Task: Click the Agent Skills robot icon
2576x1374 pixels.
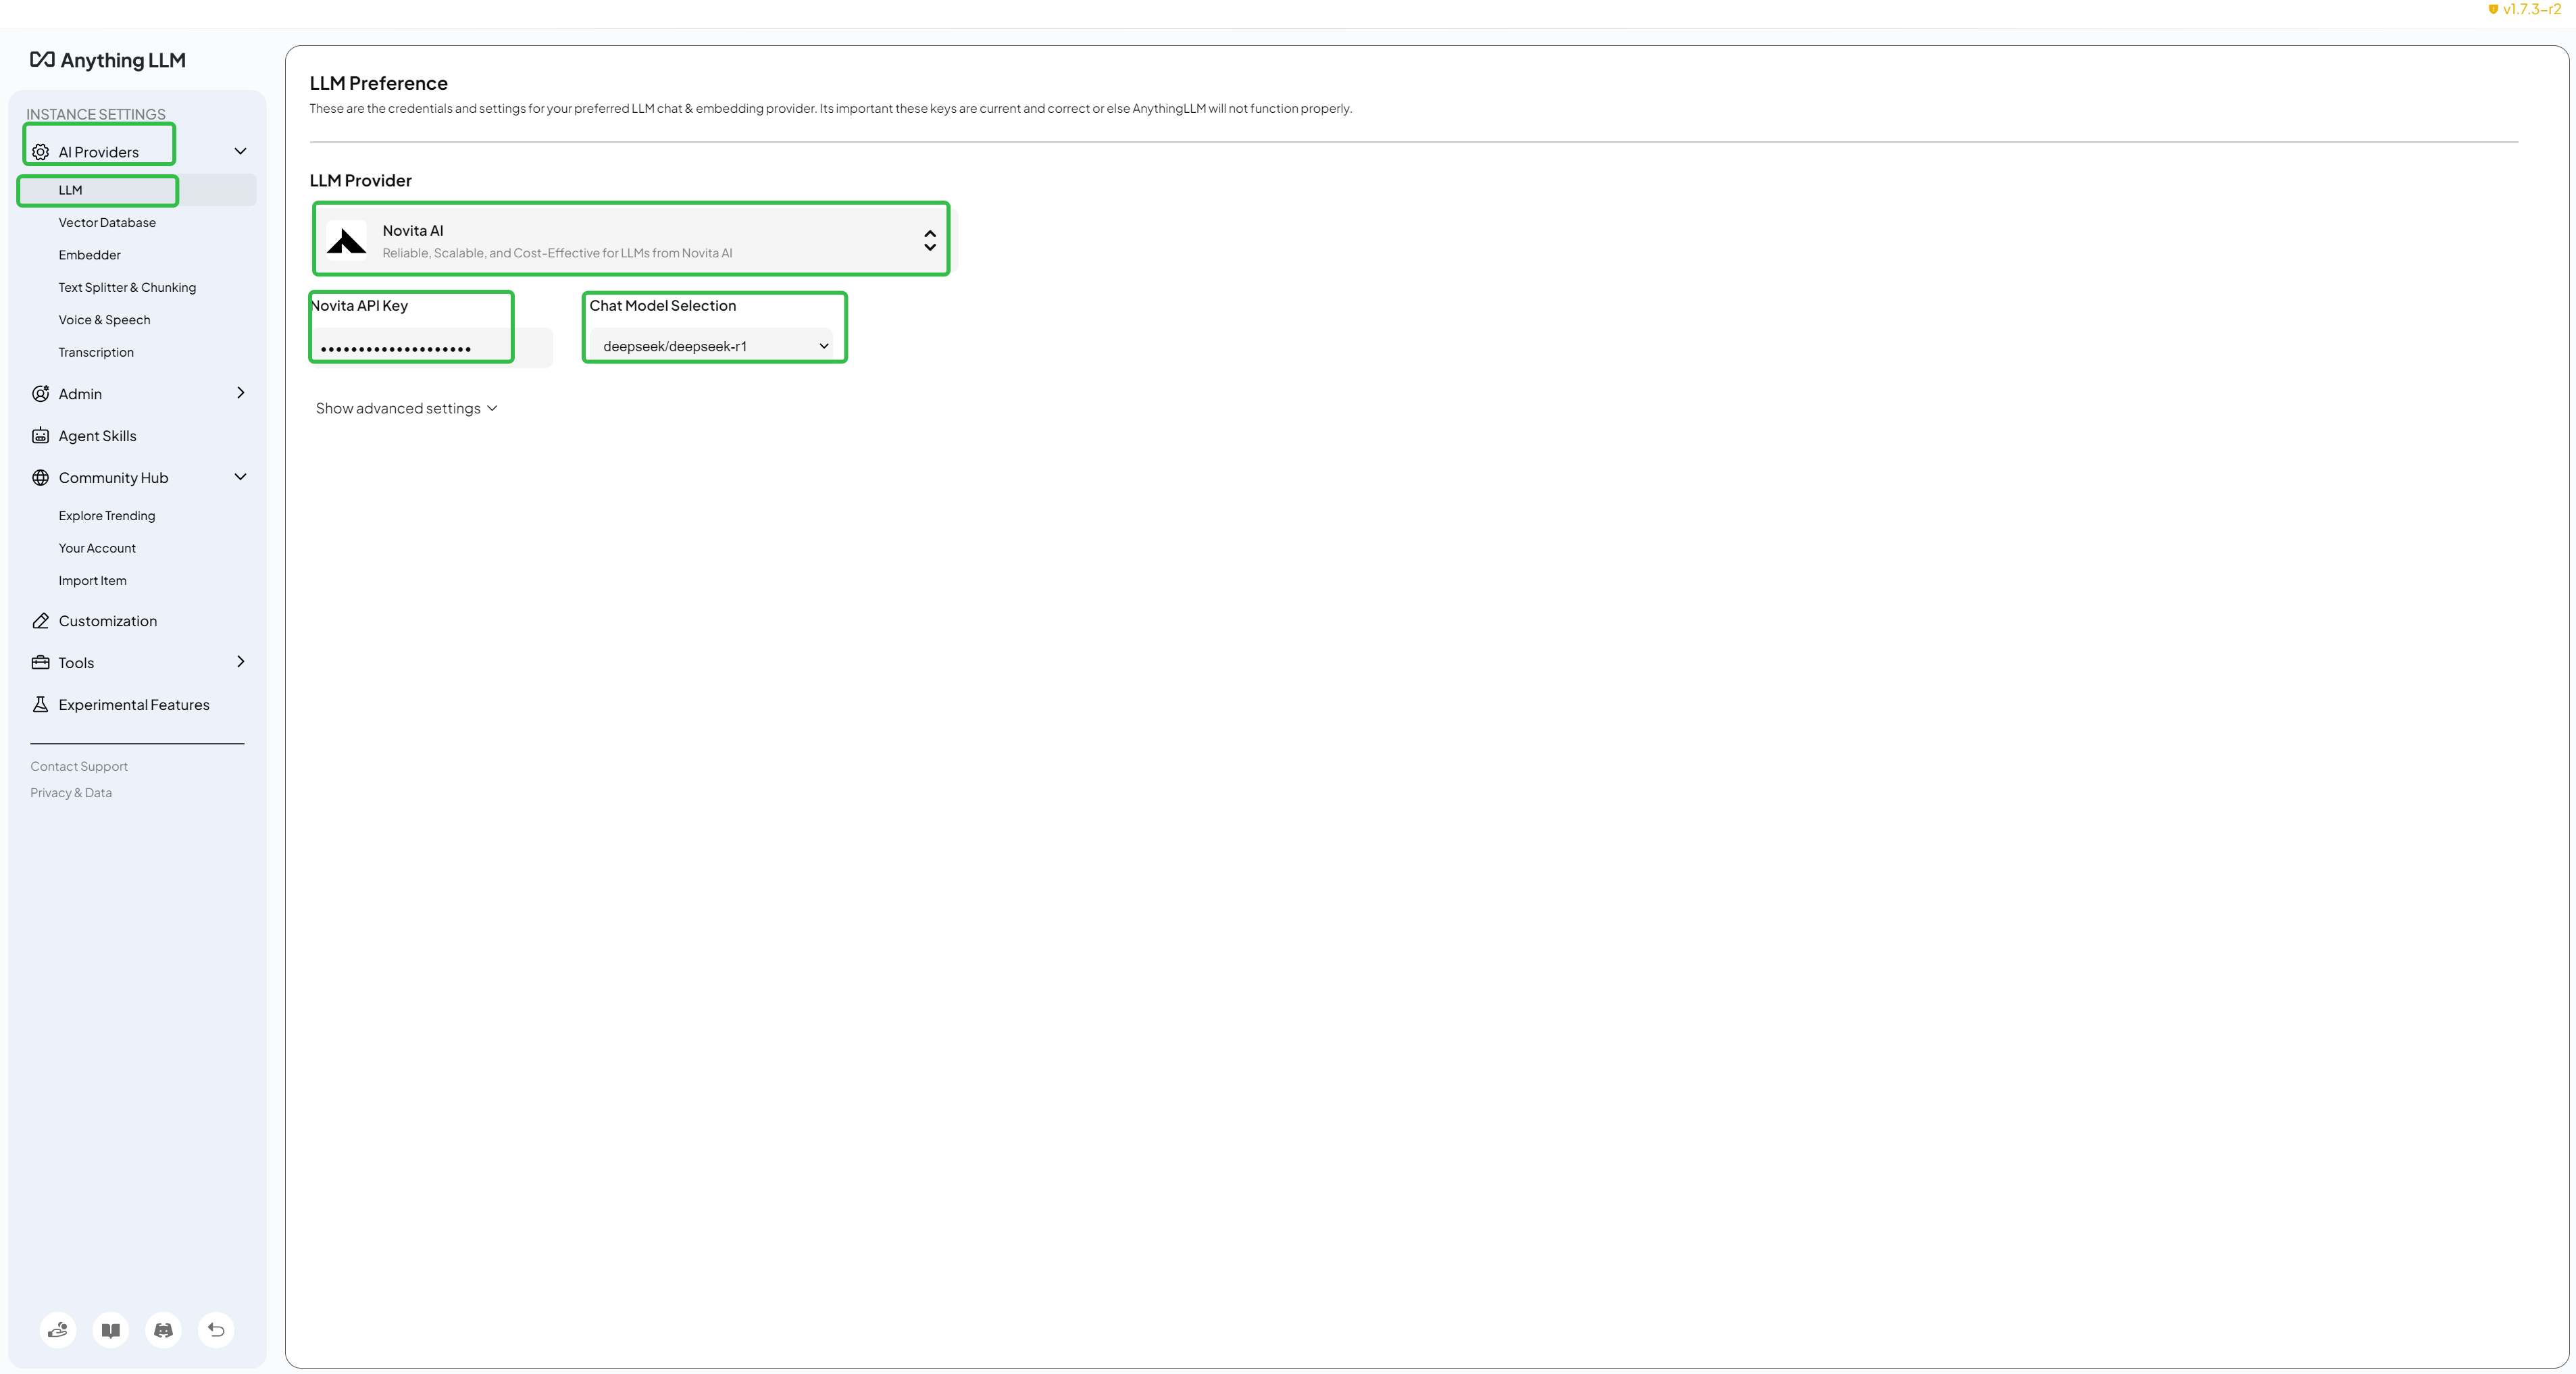Action: pyautogui.click(x=41, y=436)
